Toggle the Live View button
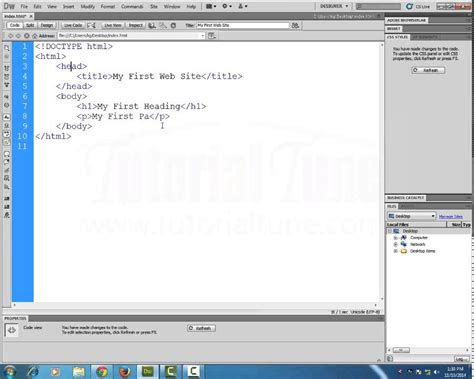The image size is (474, 379). (113, 25)
